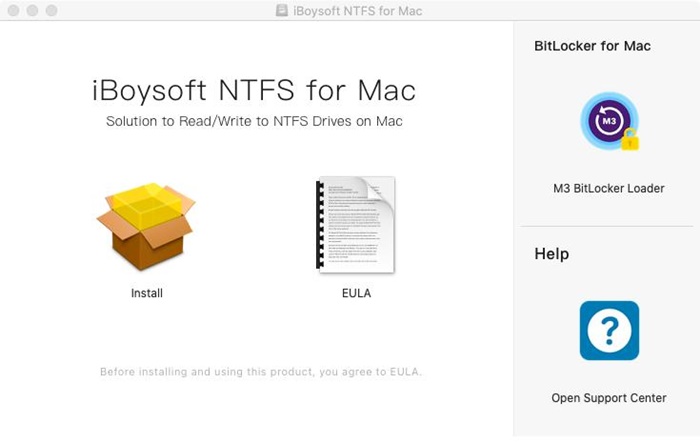The width and height of the screenshot is (700, 443).
Task: Launch M3 BitLocker Loader icon
Action: pos(608,122)
